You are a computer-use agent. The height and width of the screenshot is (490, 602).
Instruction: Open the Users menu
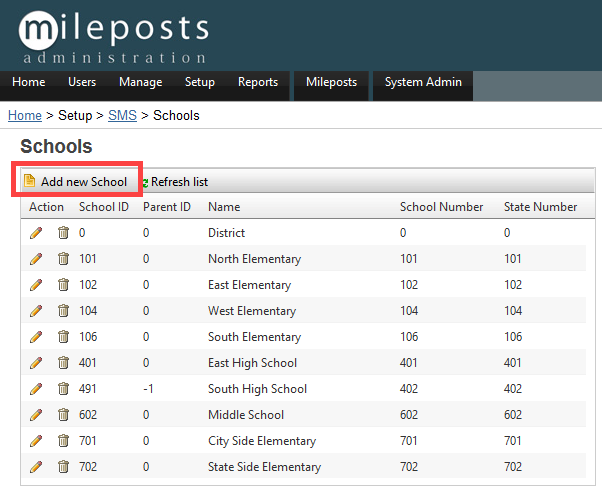pyautogui.click(x=82, y=82)
